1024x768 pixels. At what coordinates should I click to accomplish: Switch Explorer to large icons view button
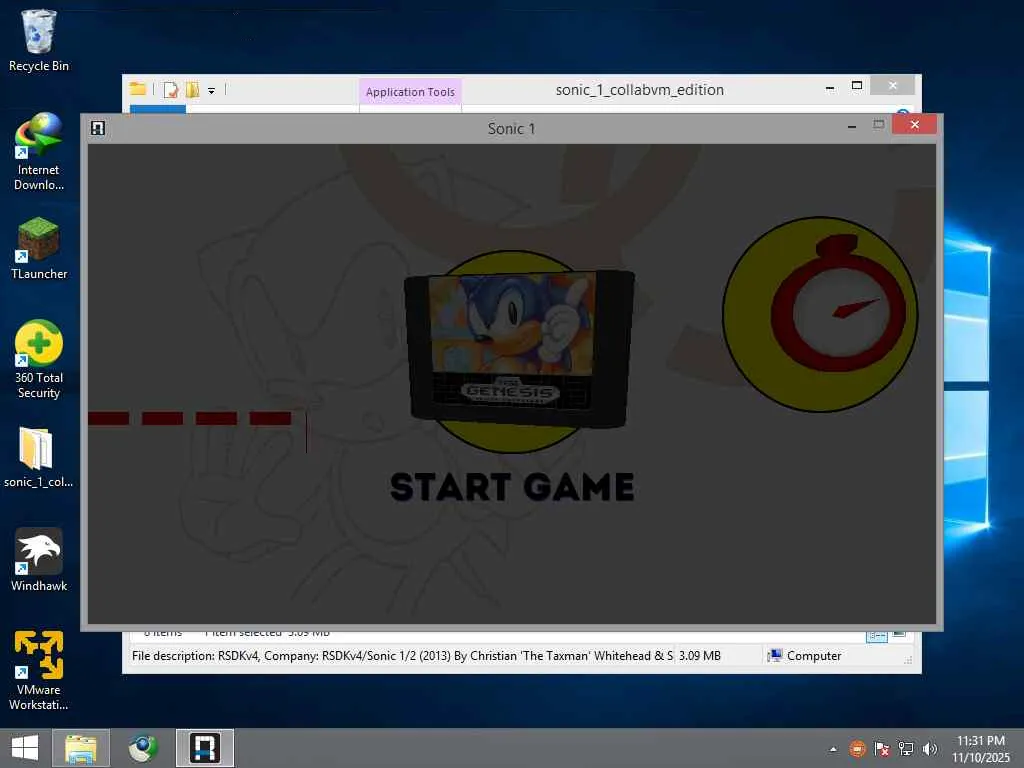899,634
